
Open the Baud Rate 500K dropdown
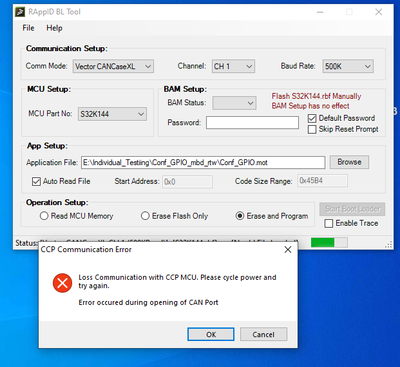[x=348, y=66]
